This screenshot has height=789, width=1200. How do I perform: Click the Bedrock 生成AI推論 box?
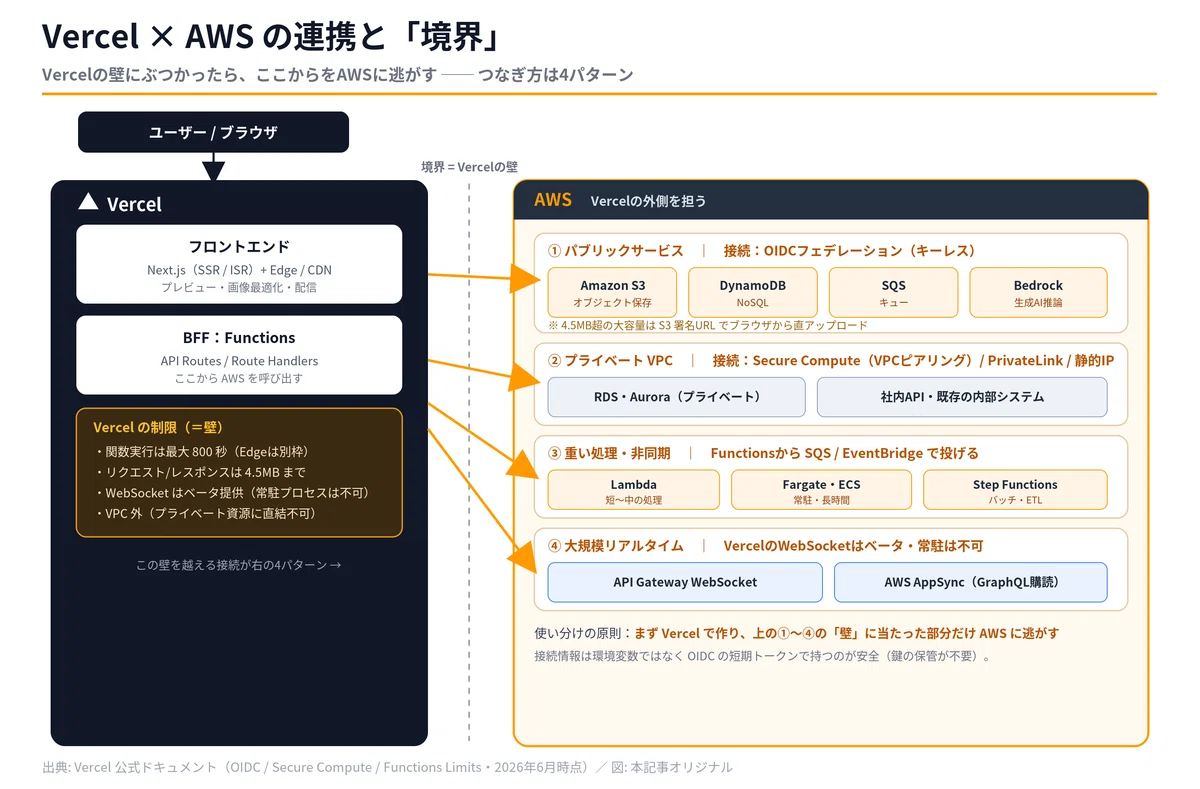(x=1038, y=292)
